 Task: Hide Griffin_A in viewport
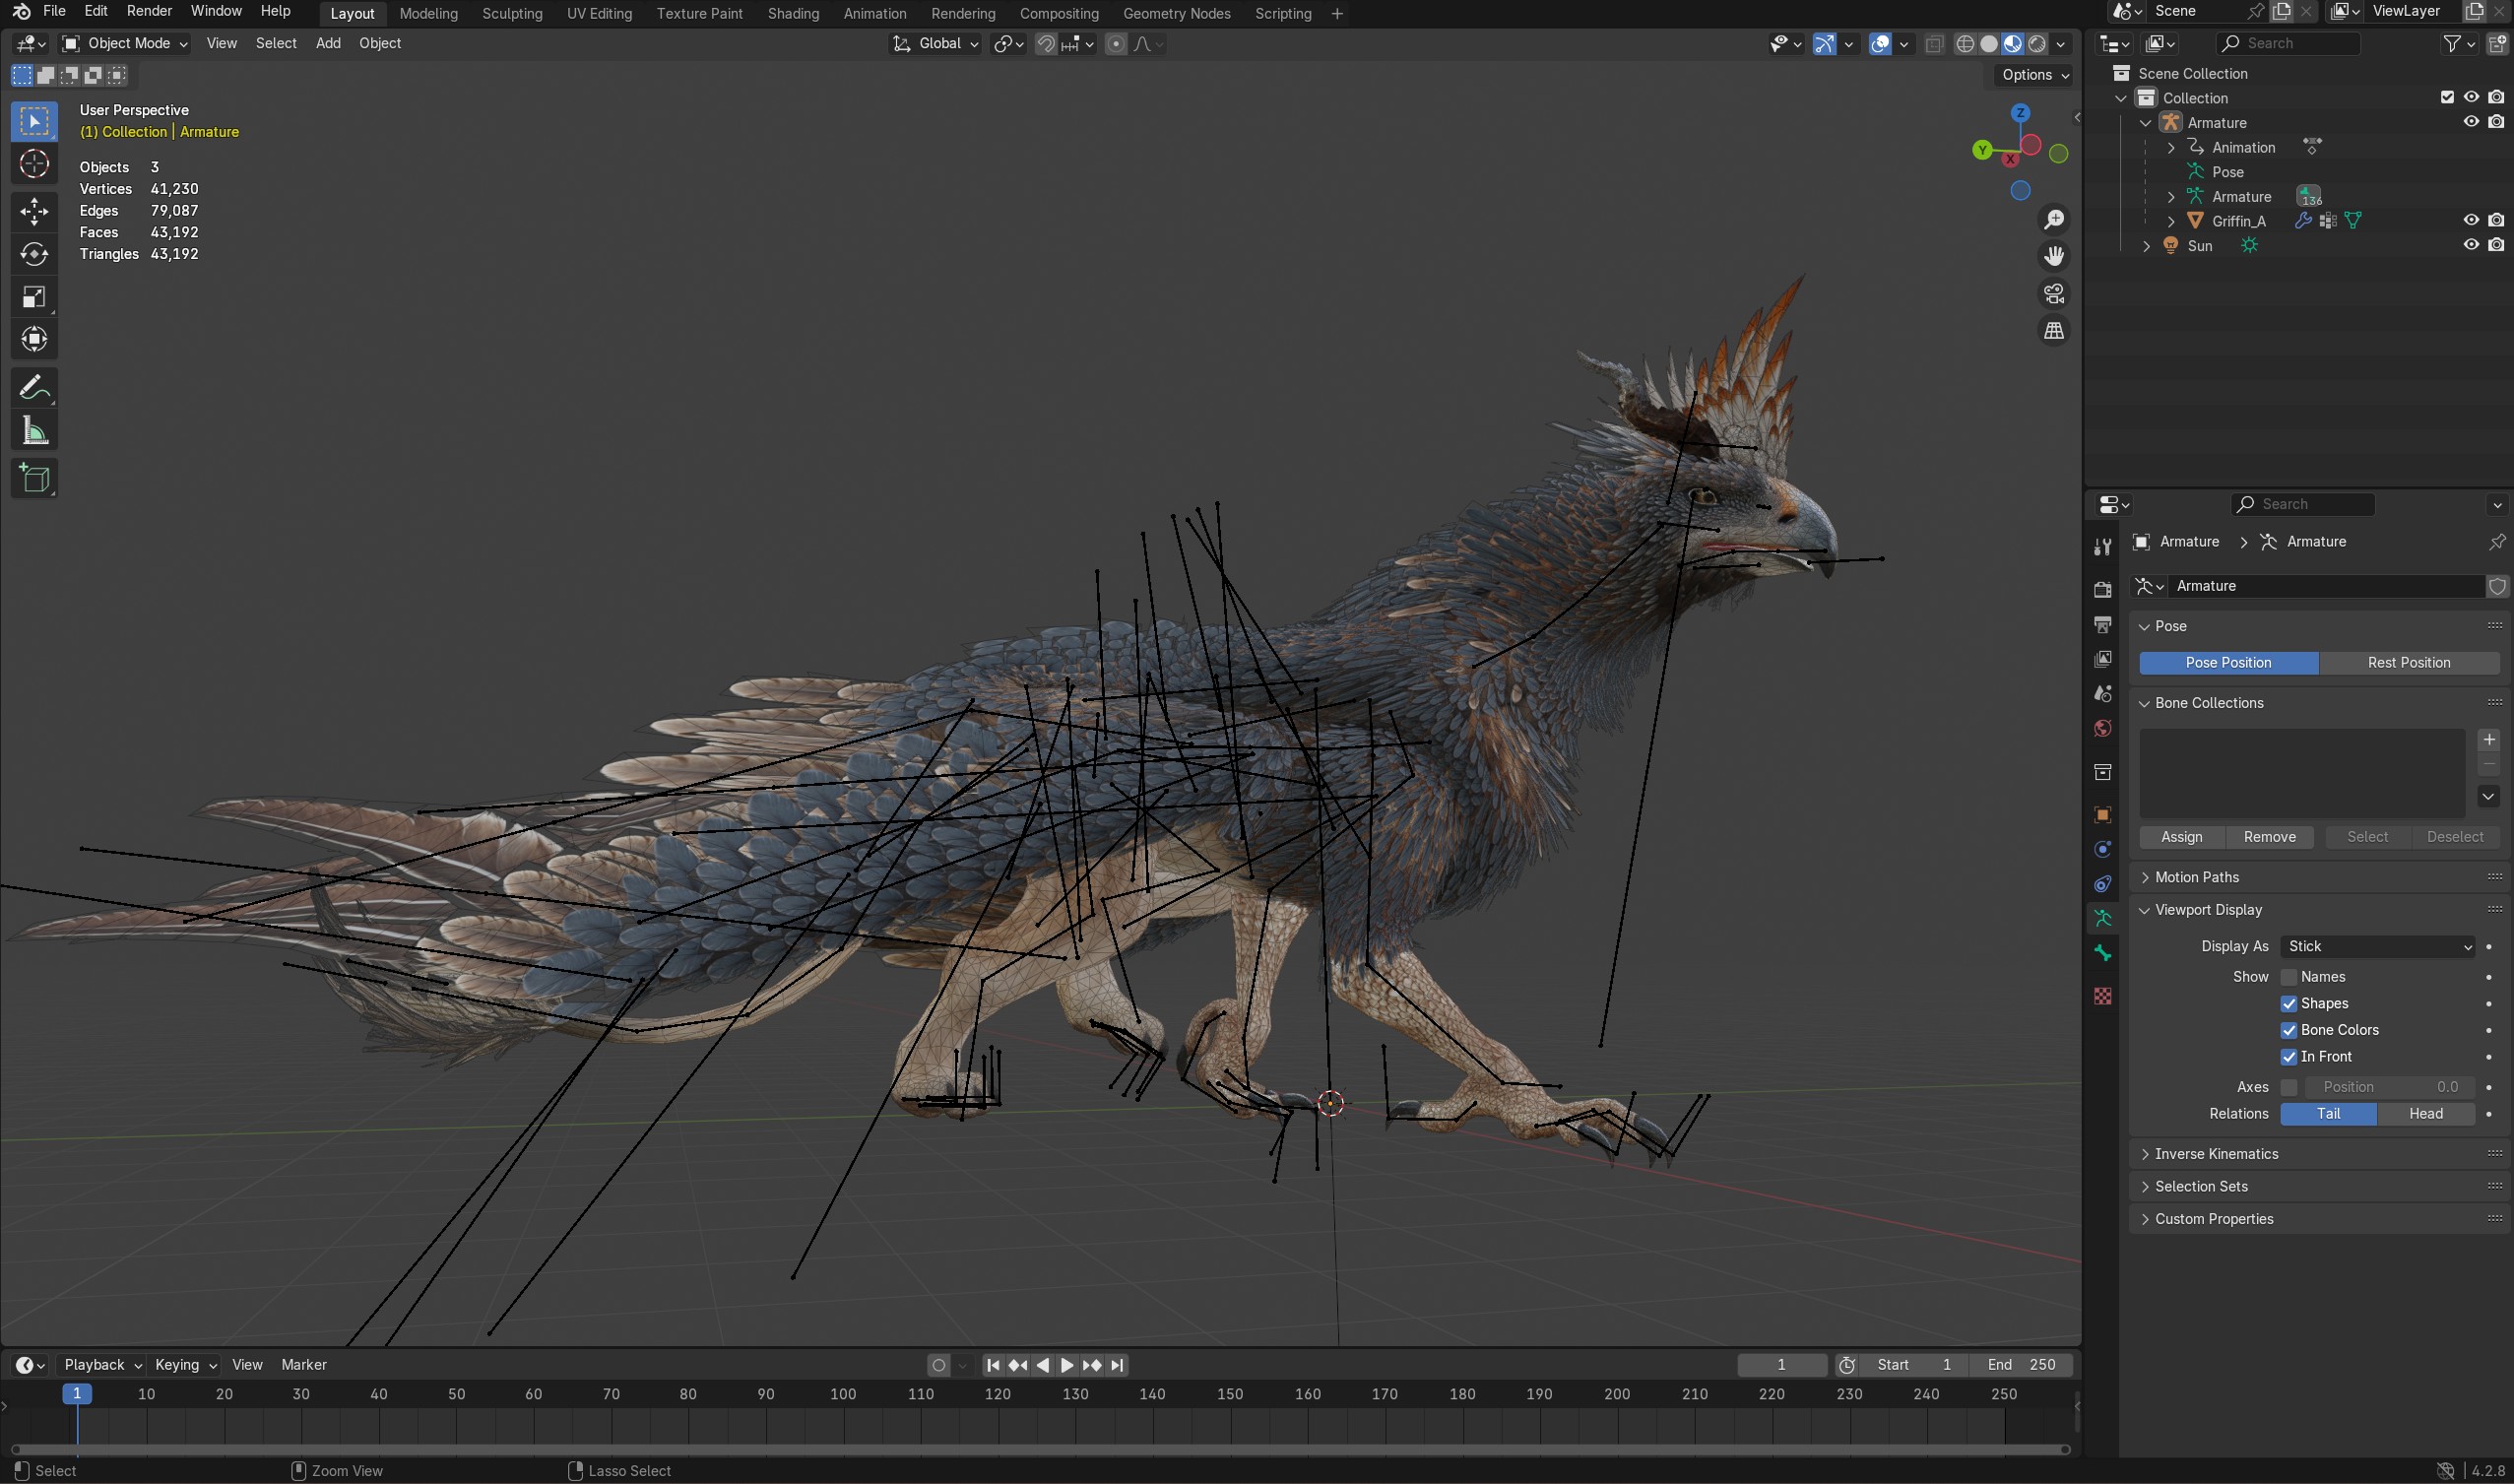point(2470,220)
